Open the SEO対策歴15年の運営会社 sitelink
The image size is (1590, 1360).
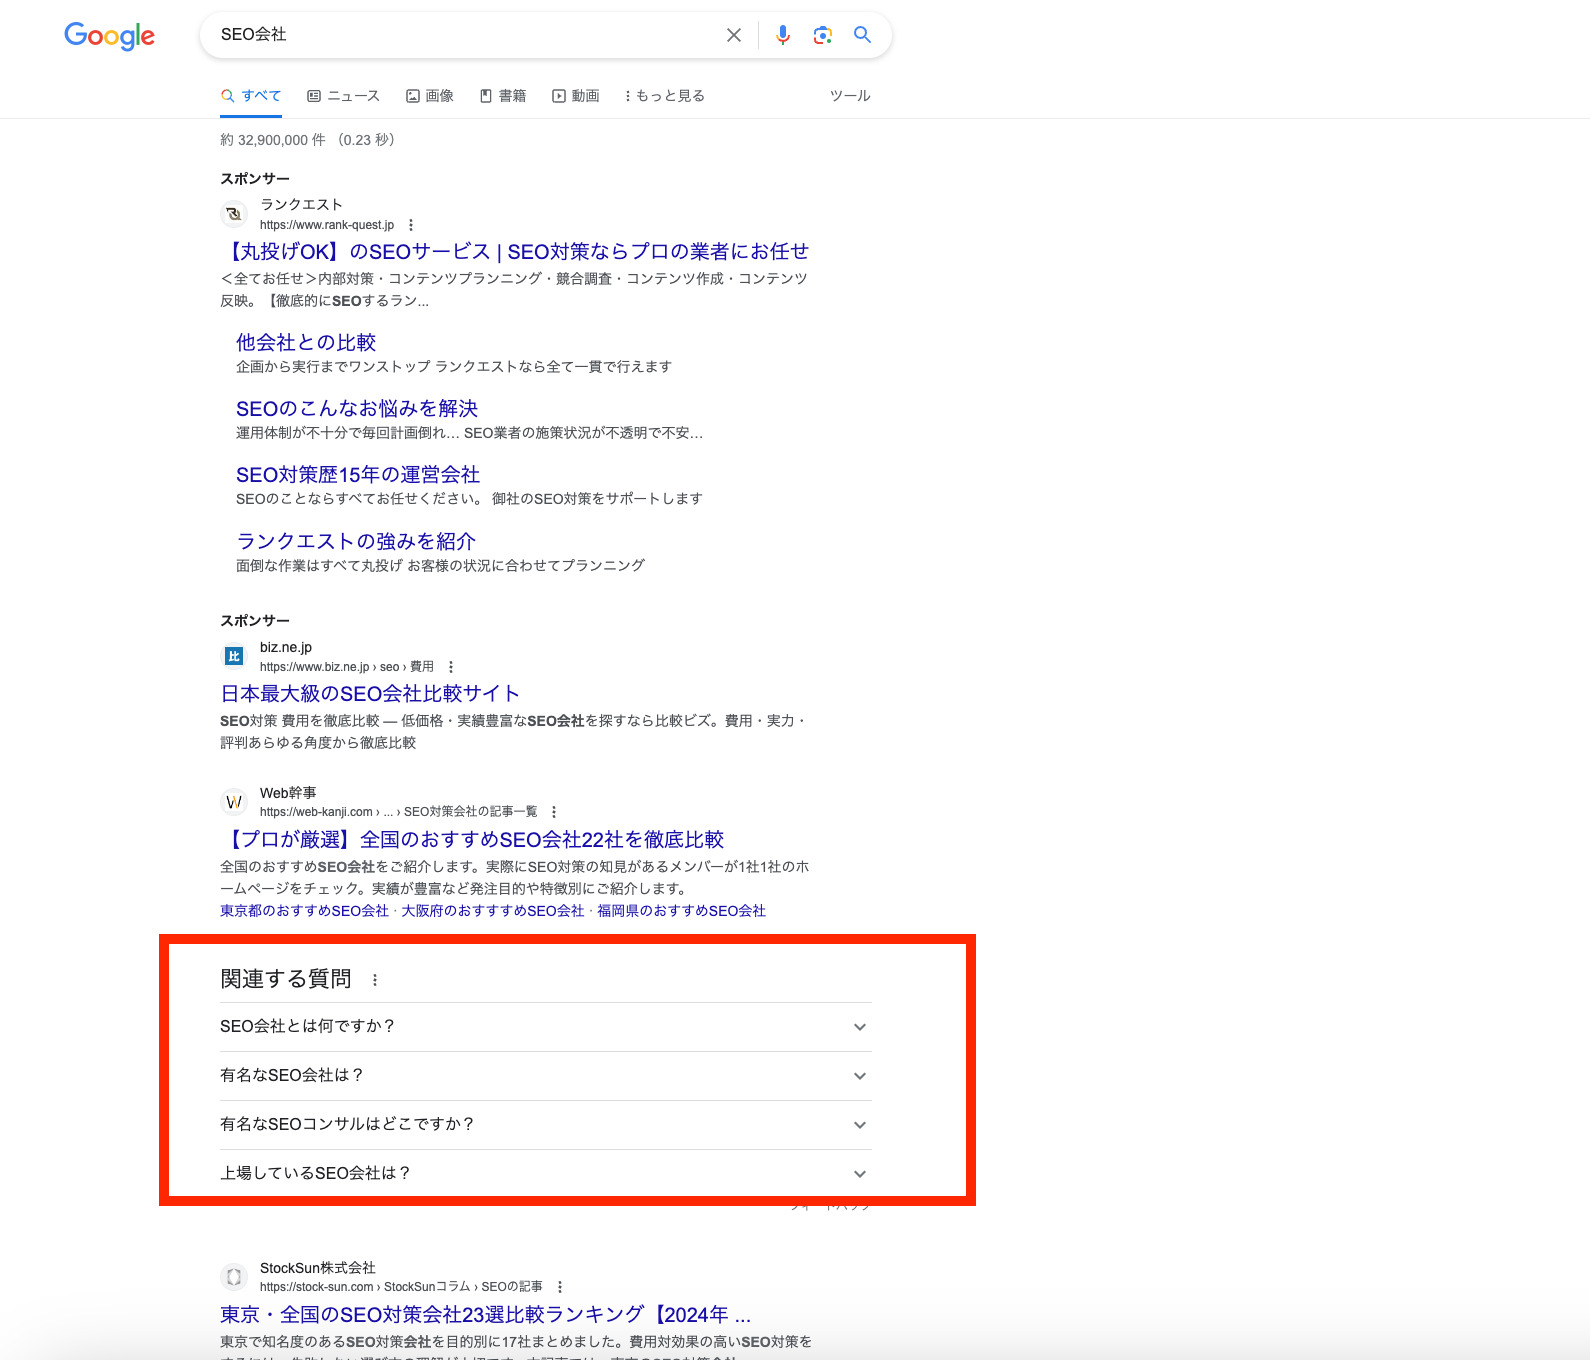358,474
